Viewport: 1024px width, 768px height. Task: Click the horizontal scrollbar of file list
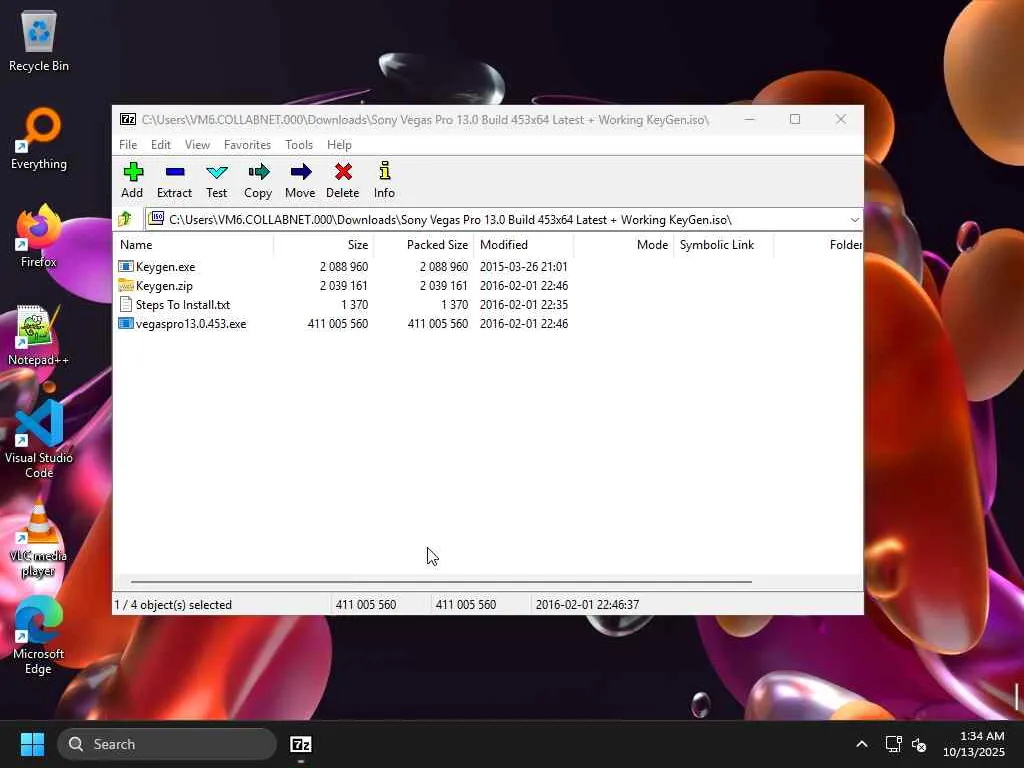[x=441, y=581]
